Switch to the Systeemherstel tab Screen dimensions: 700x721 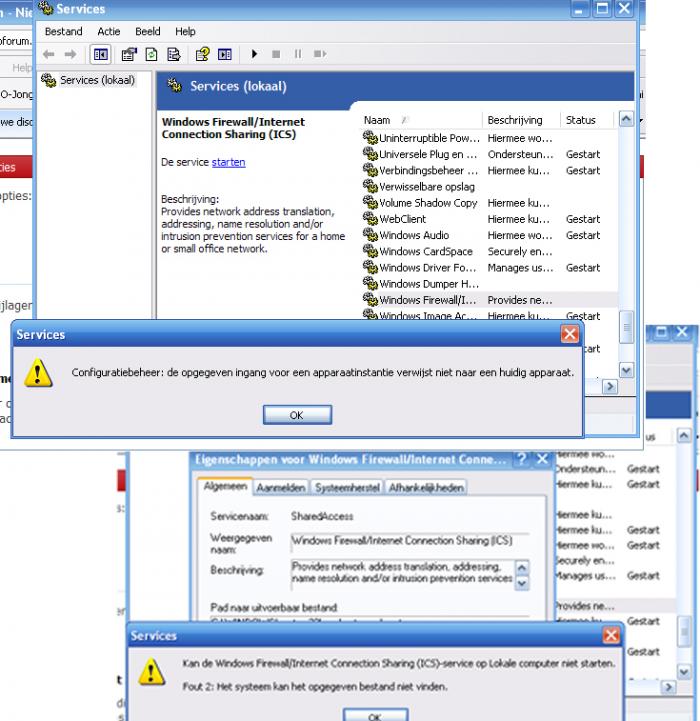(347, 487)
